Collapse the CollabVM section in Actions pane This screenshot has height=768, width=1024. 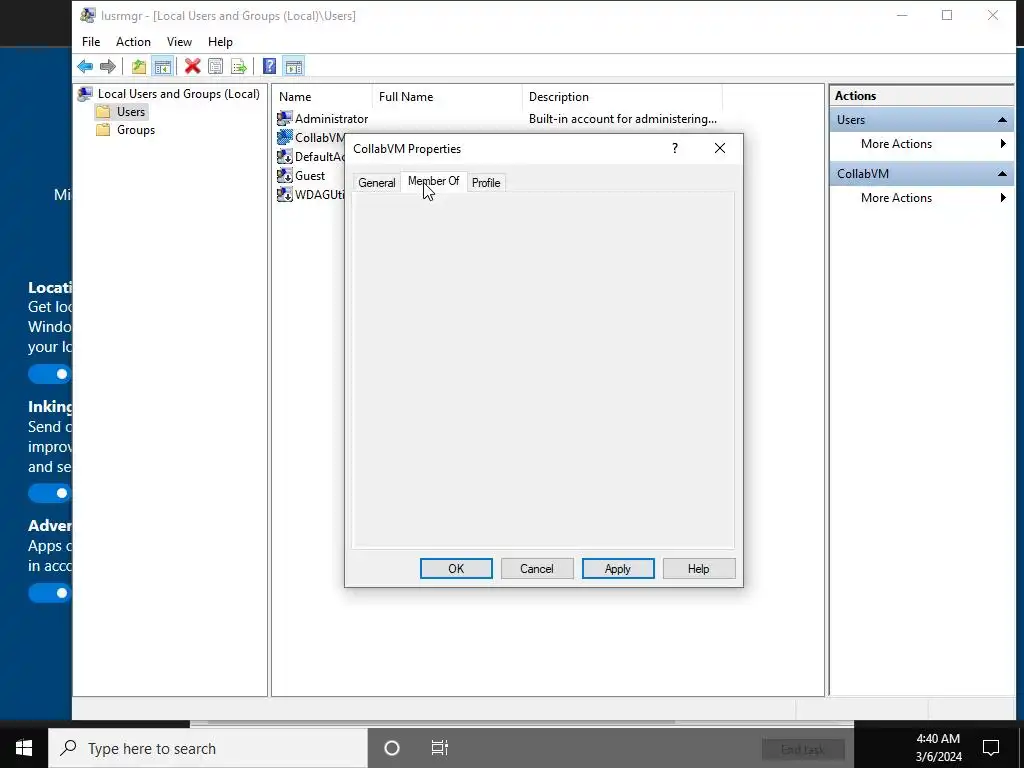click(1002, 174)
